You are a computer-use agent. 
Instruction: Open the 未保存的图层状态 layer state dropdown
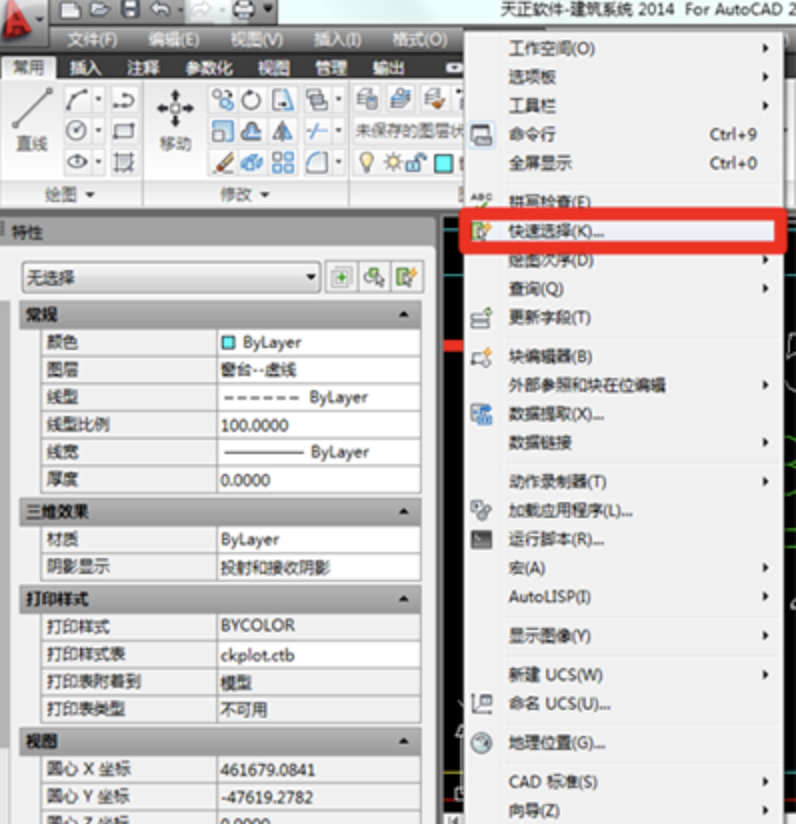point(408,130)
